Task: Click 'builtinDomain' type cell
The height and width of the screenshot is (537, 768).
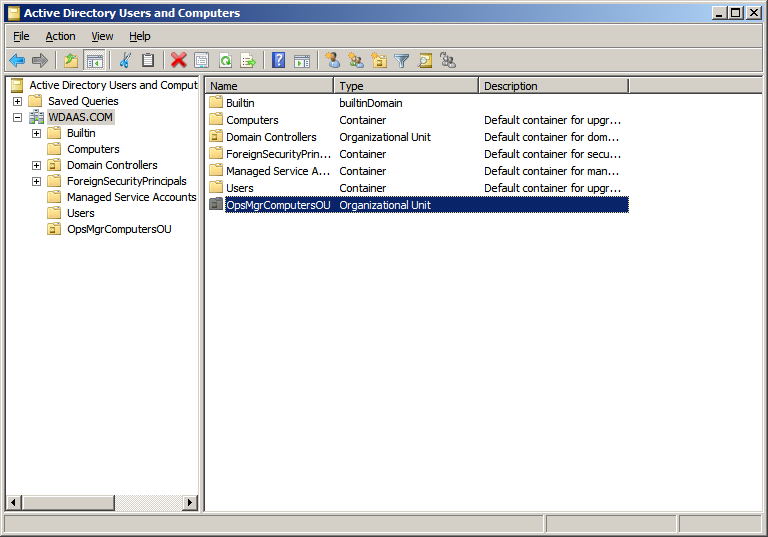Action: [x=371, y=103]
